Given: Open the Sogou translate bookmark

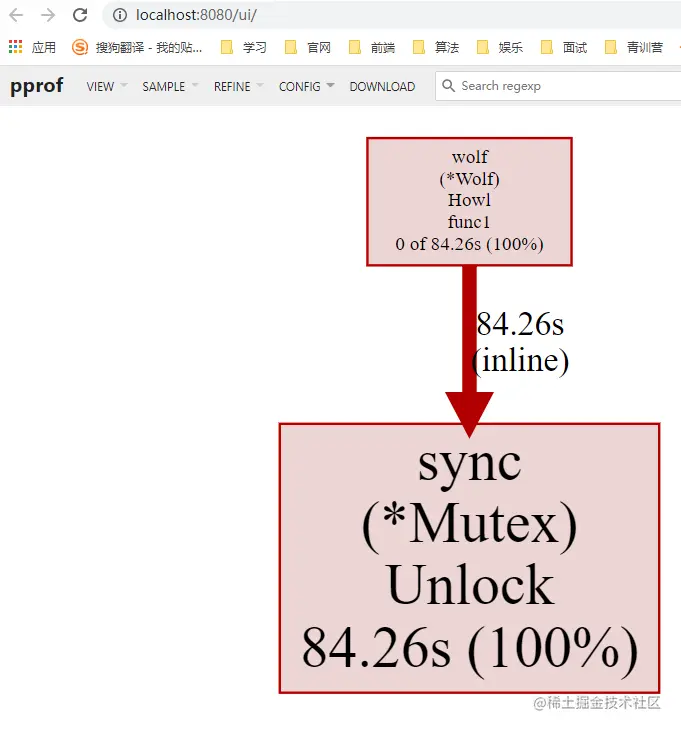Looking at the screenshot, I should tap(137, 47).
